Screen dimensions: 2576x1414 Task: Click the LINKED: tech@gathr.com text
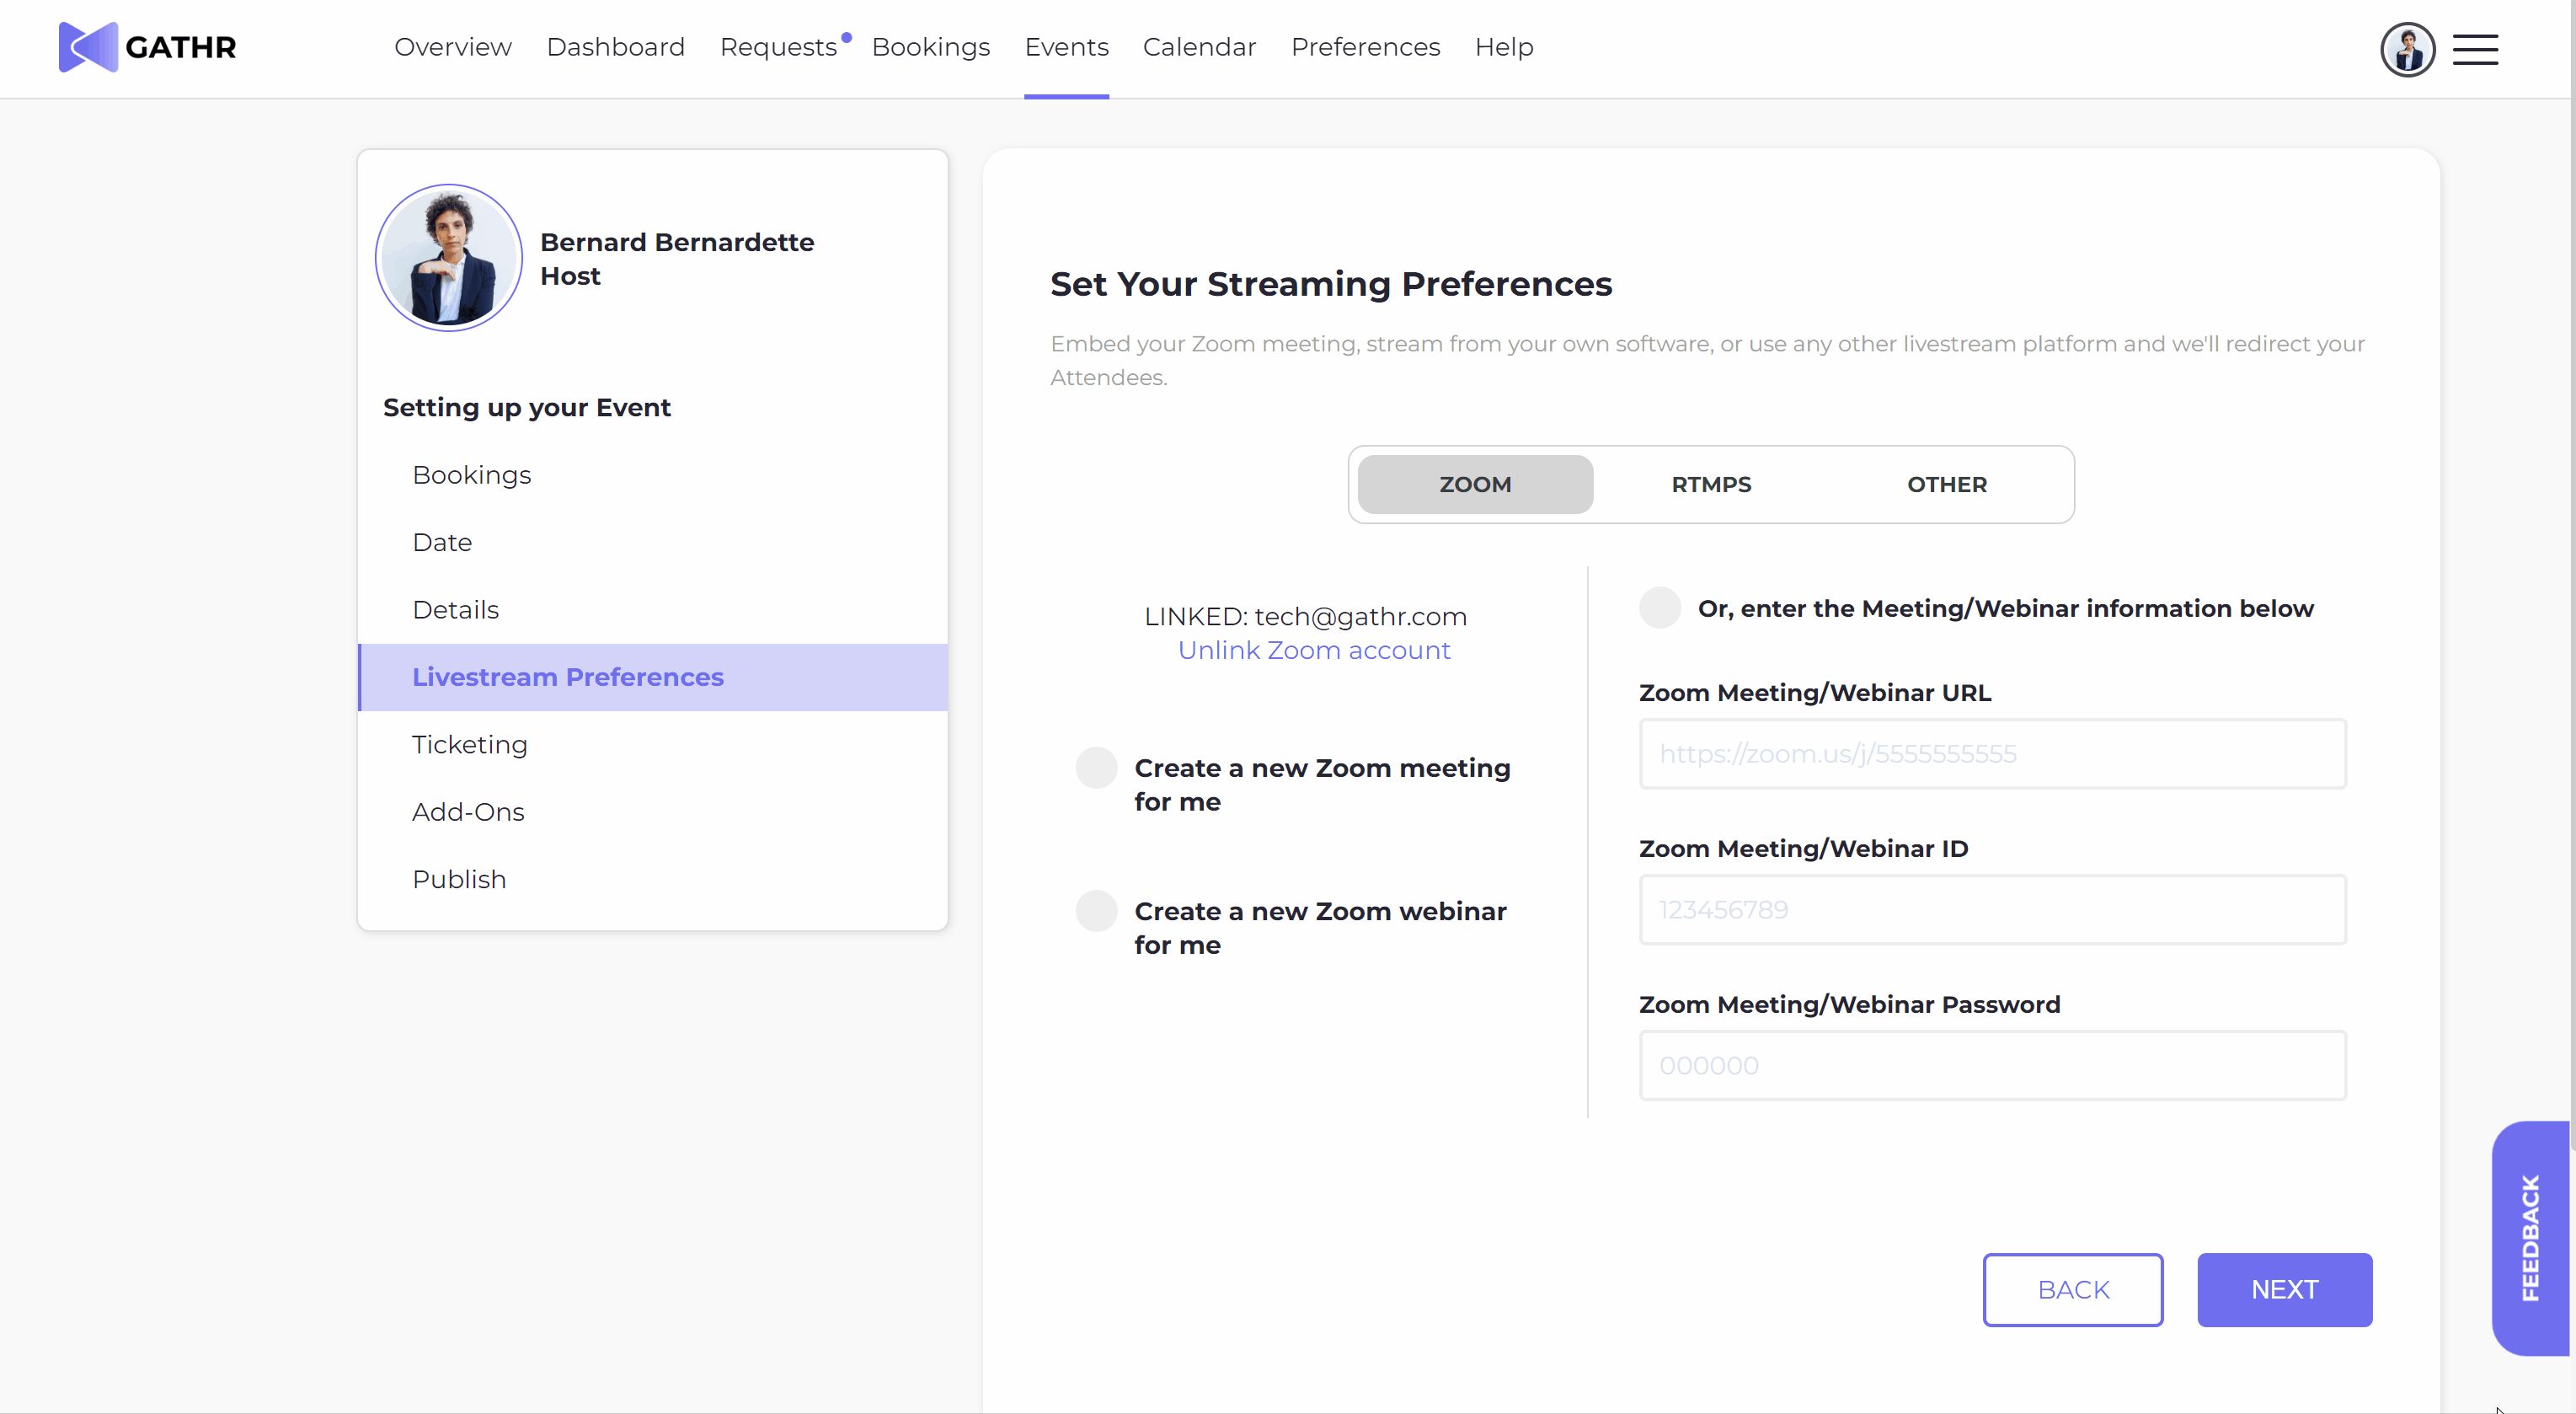tap(1305, 617)
